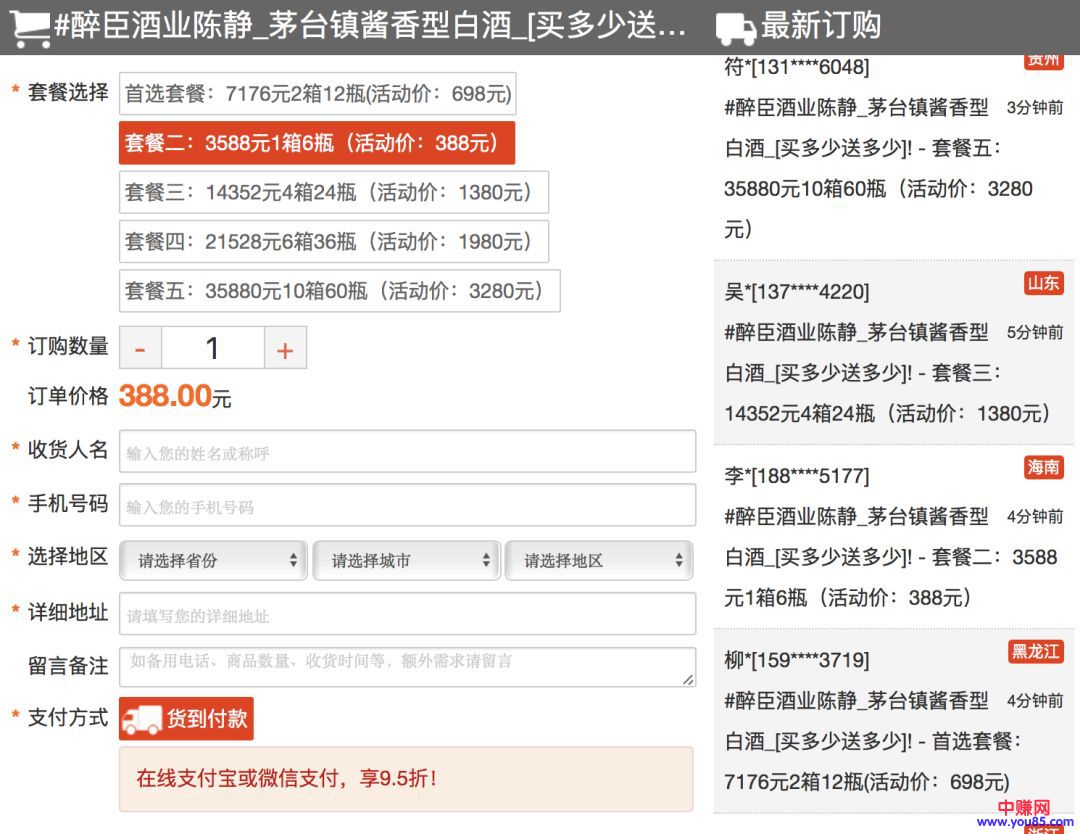This screenshot has height=834, width=1080.
Task: Click the 海南 province tag
Action: tap(1043, 467)
